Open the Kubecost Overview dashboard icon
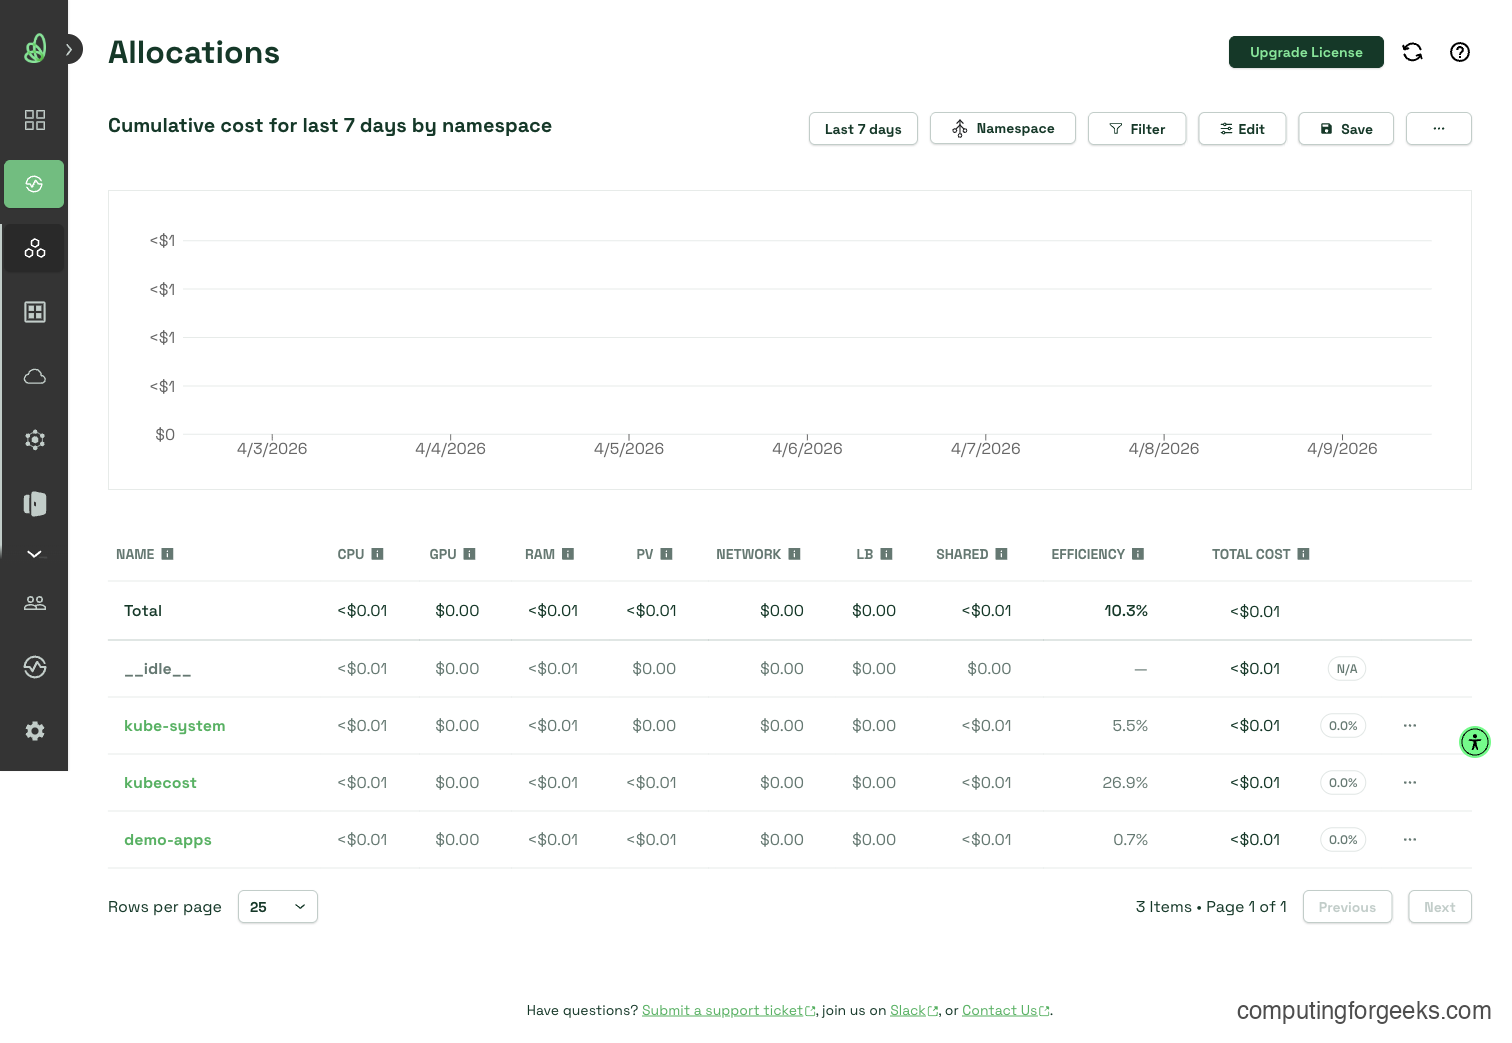 pos(34,120)
